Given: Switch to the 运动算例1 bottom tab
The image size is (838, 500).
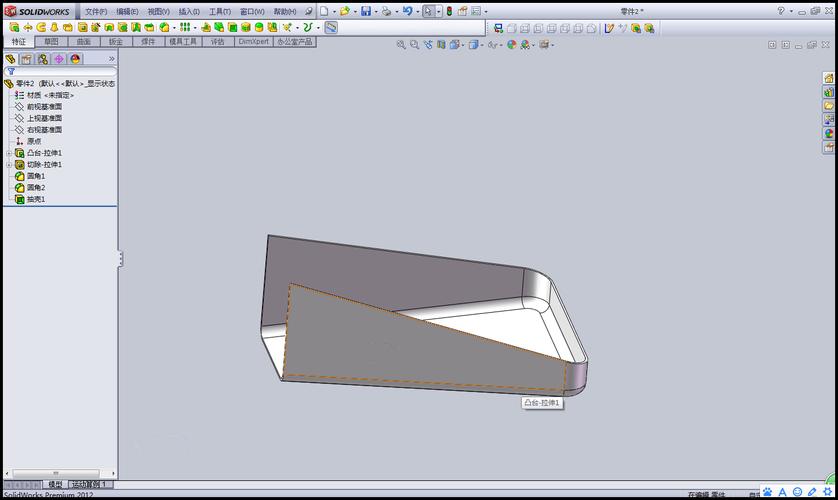Looking at the screenshot, I should (89, 485).
